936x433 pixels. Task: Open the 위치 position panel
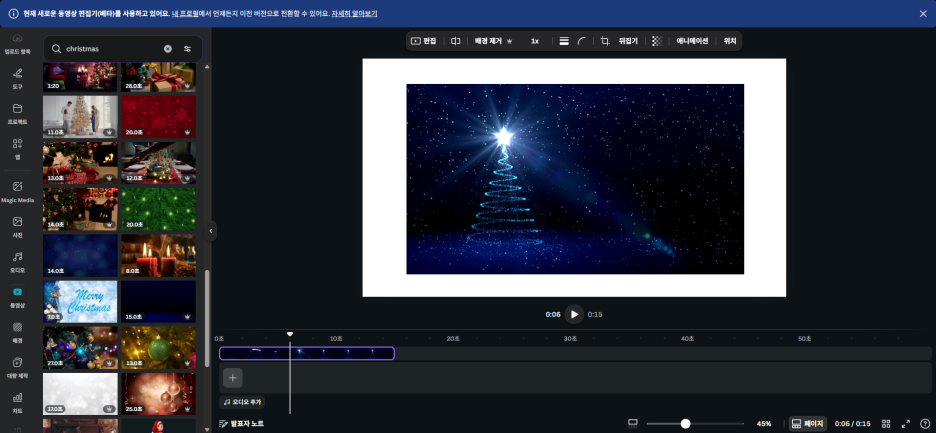click(x=730, y=41)
